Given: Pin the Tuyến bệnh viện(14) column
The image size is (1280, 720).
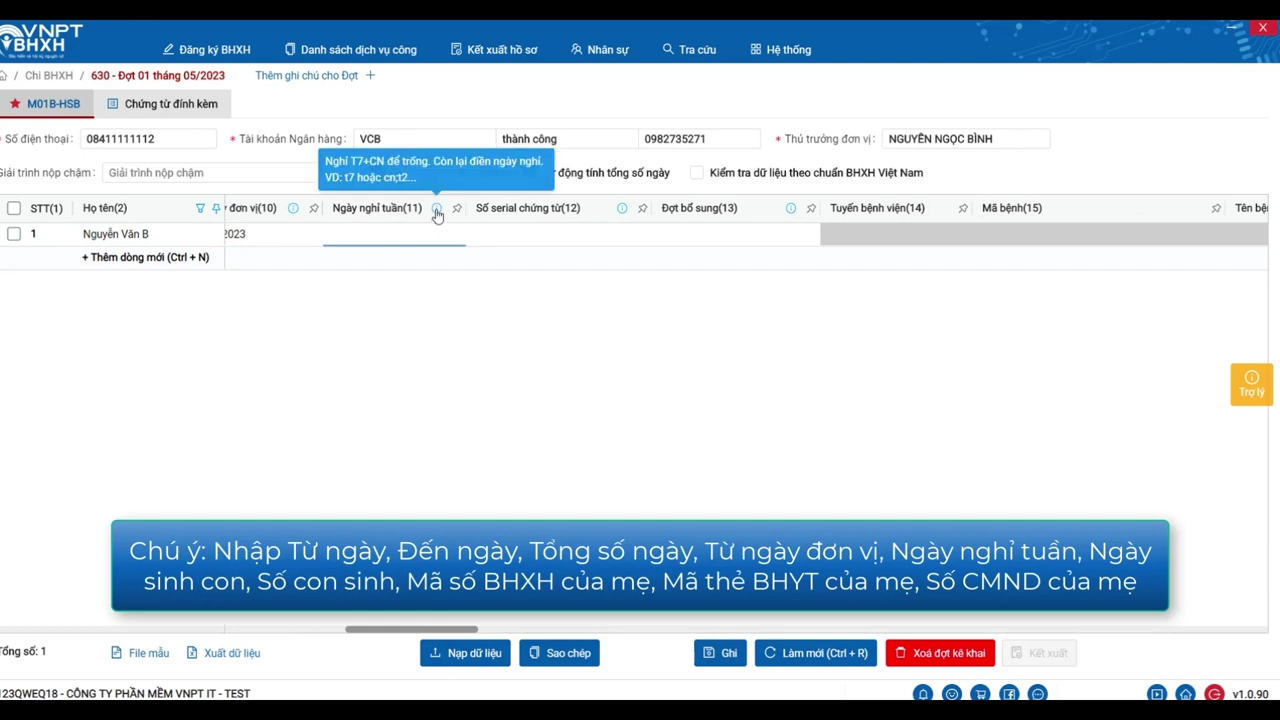Looking at the screenshot, I should pyautogui.click(x=963, y=208).
